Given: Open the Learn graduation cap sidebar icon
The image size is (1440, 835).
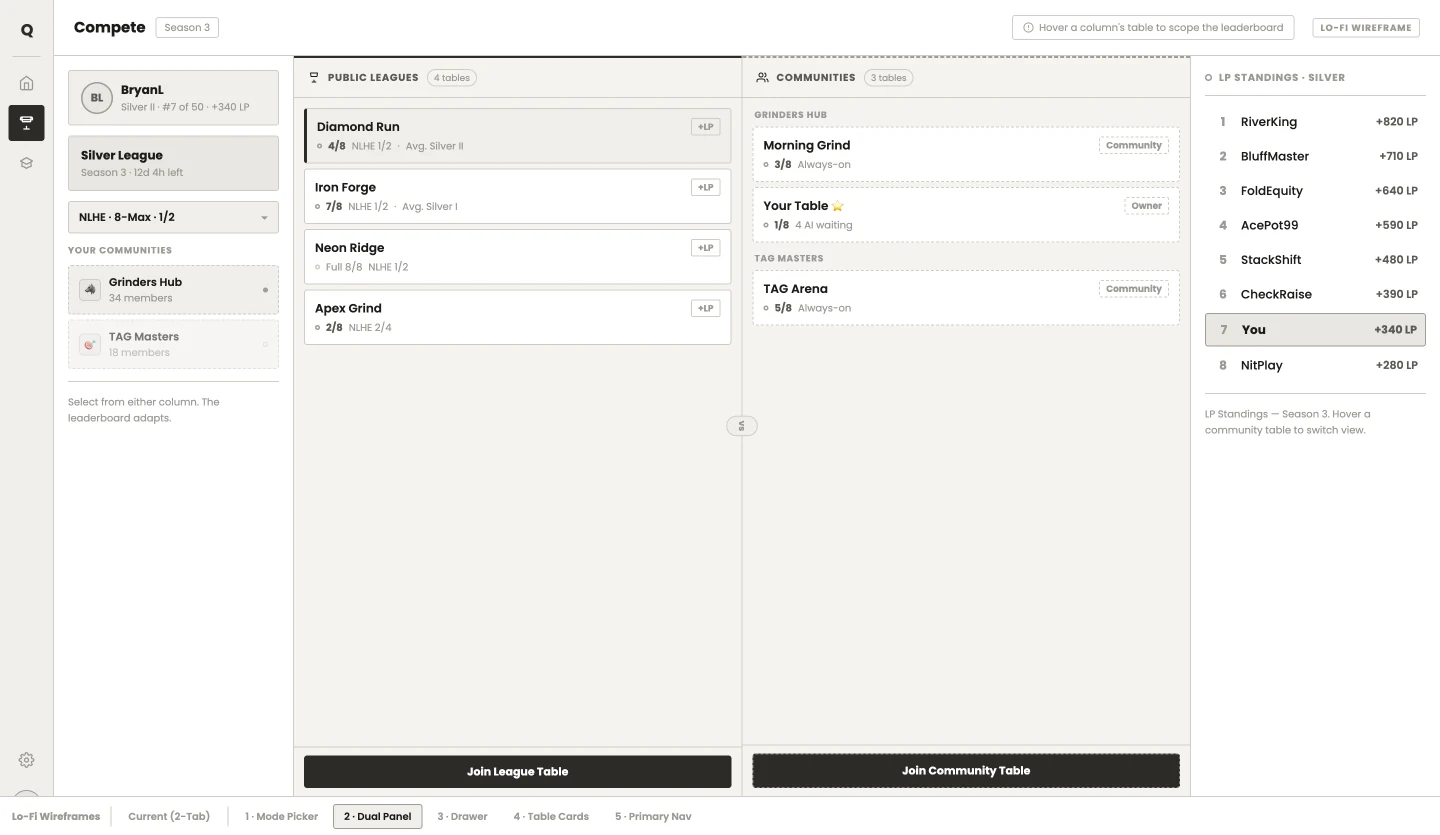Looking at the screenshot, I should [27, 163].
